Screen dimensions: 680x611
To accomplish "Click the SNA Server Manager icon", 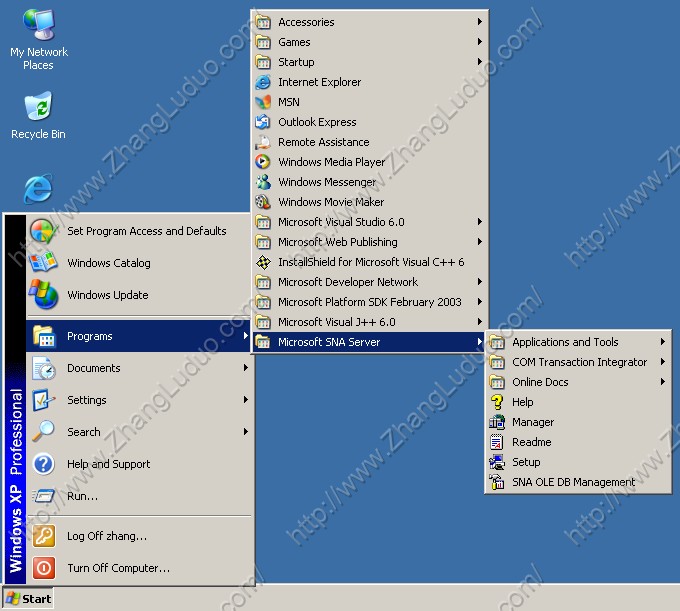I will 497,422.
